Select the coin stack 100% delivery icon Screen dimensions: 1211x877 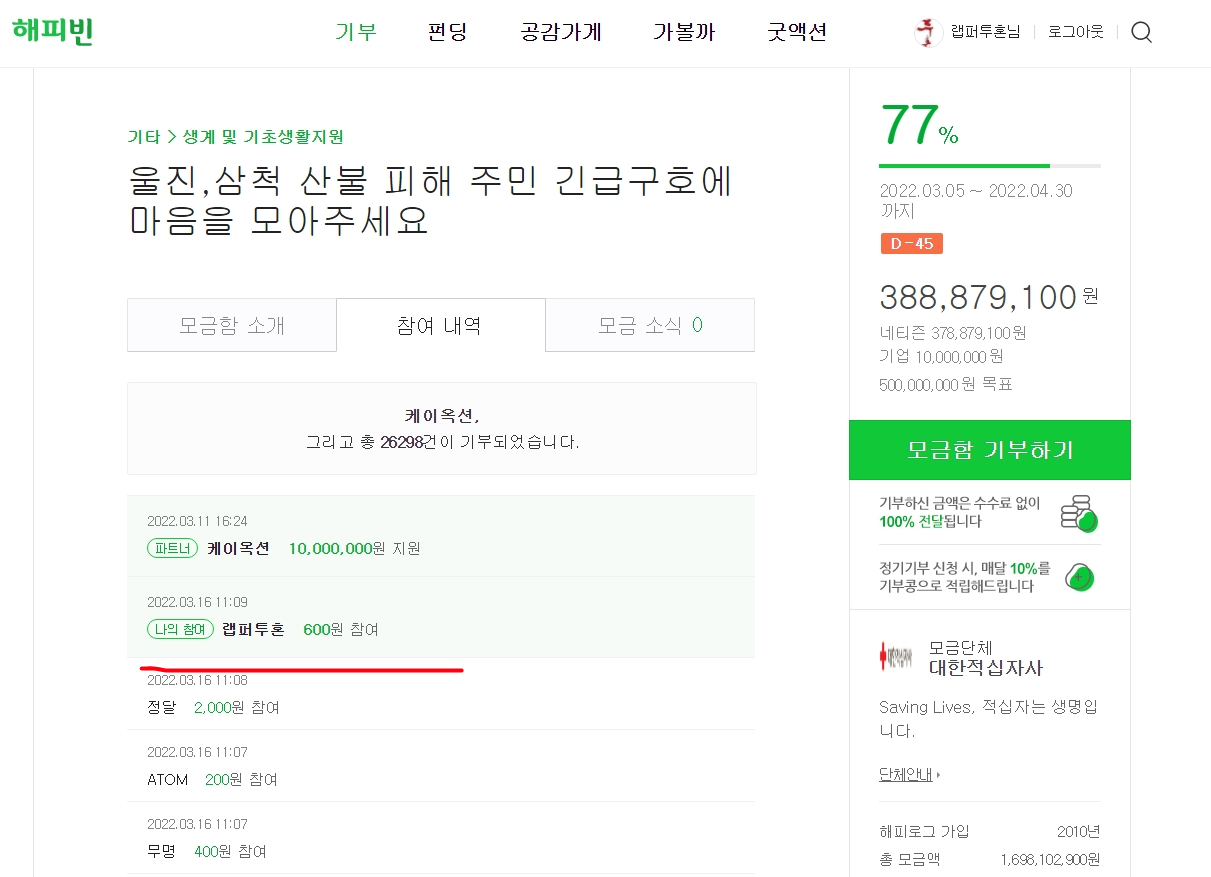(x=1079, y=513)
